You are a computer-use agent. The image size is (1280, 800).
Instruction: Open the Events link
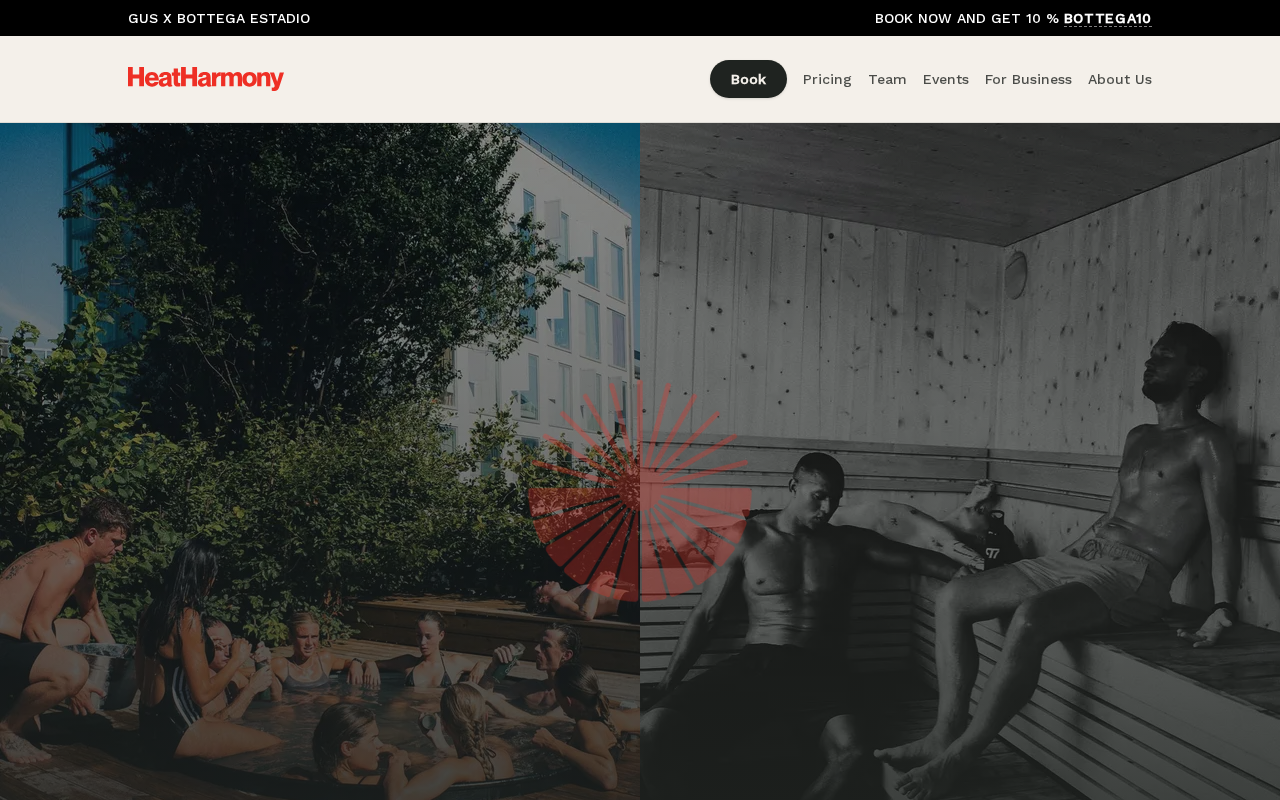[x=946, y=79]
